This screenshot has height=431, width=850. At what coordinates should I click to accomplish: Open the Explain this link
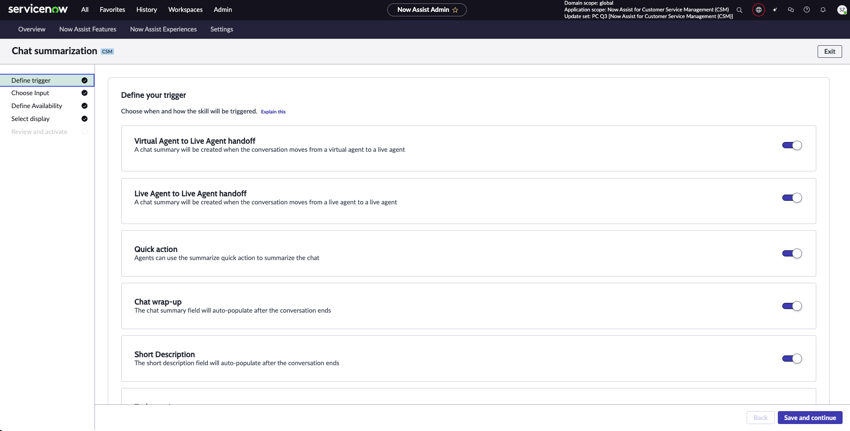point(273,112)
